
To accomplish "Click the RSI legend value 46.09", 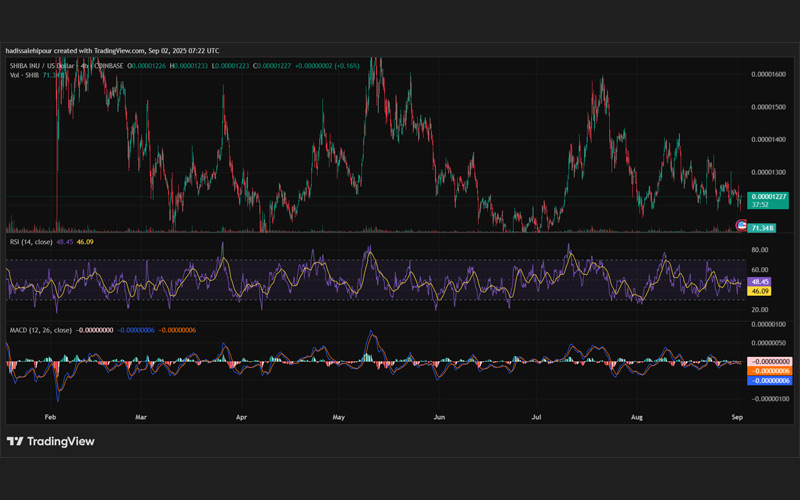I will pos(85,242).
